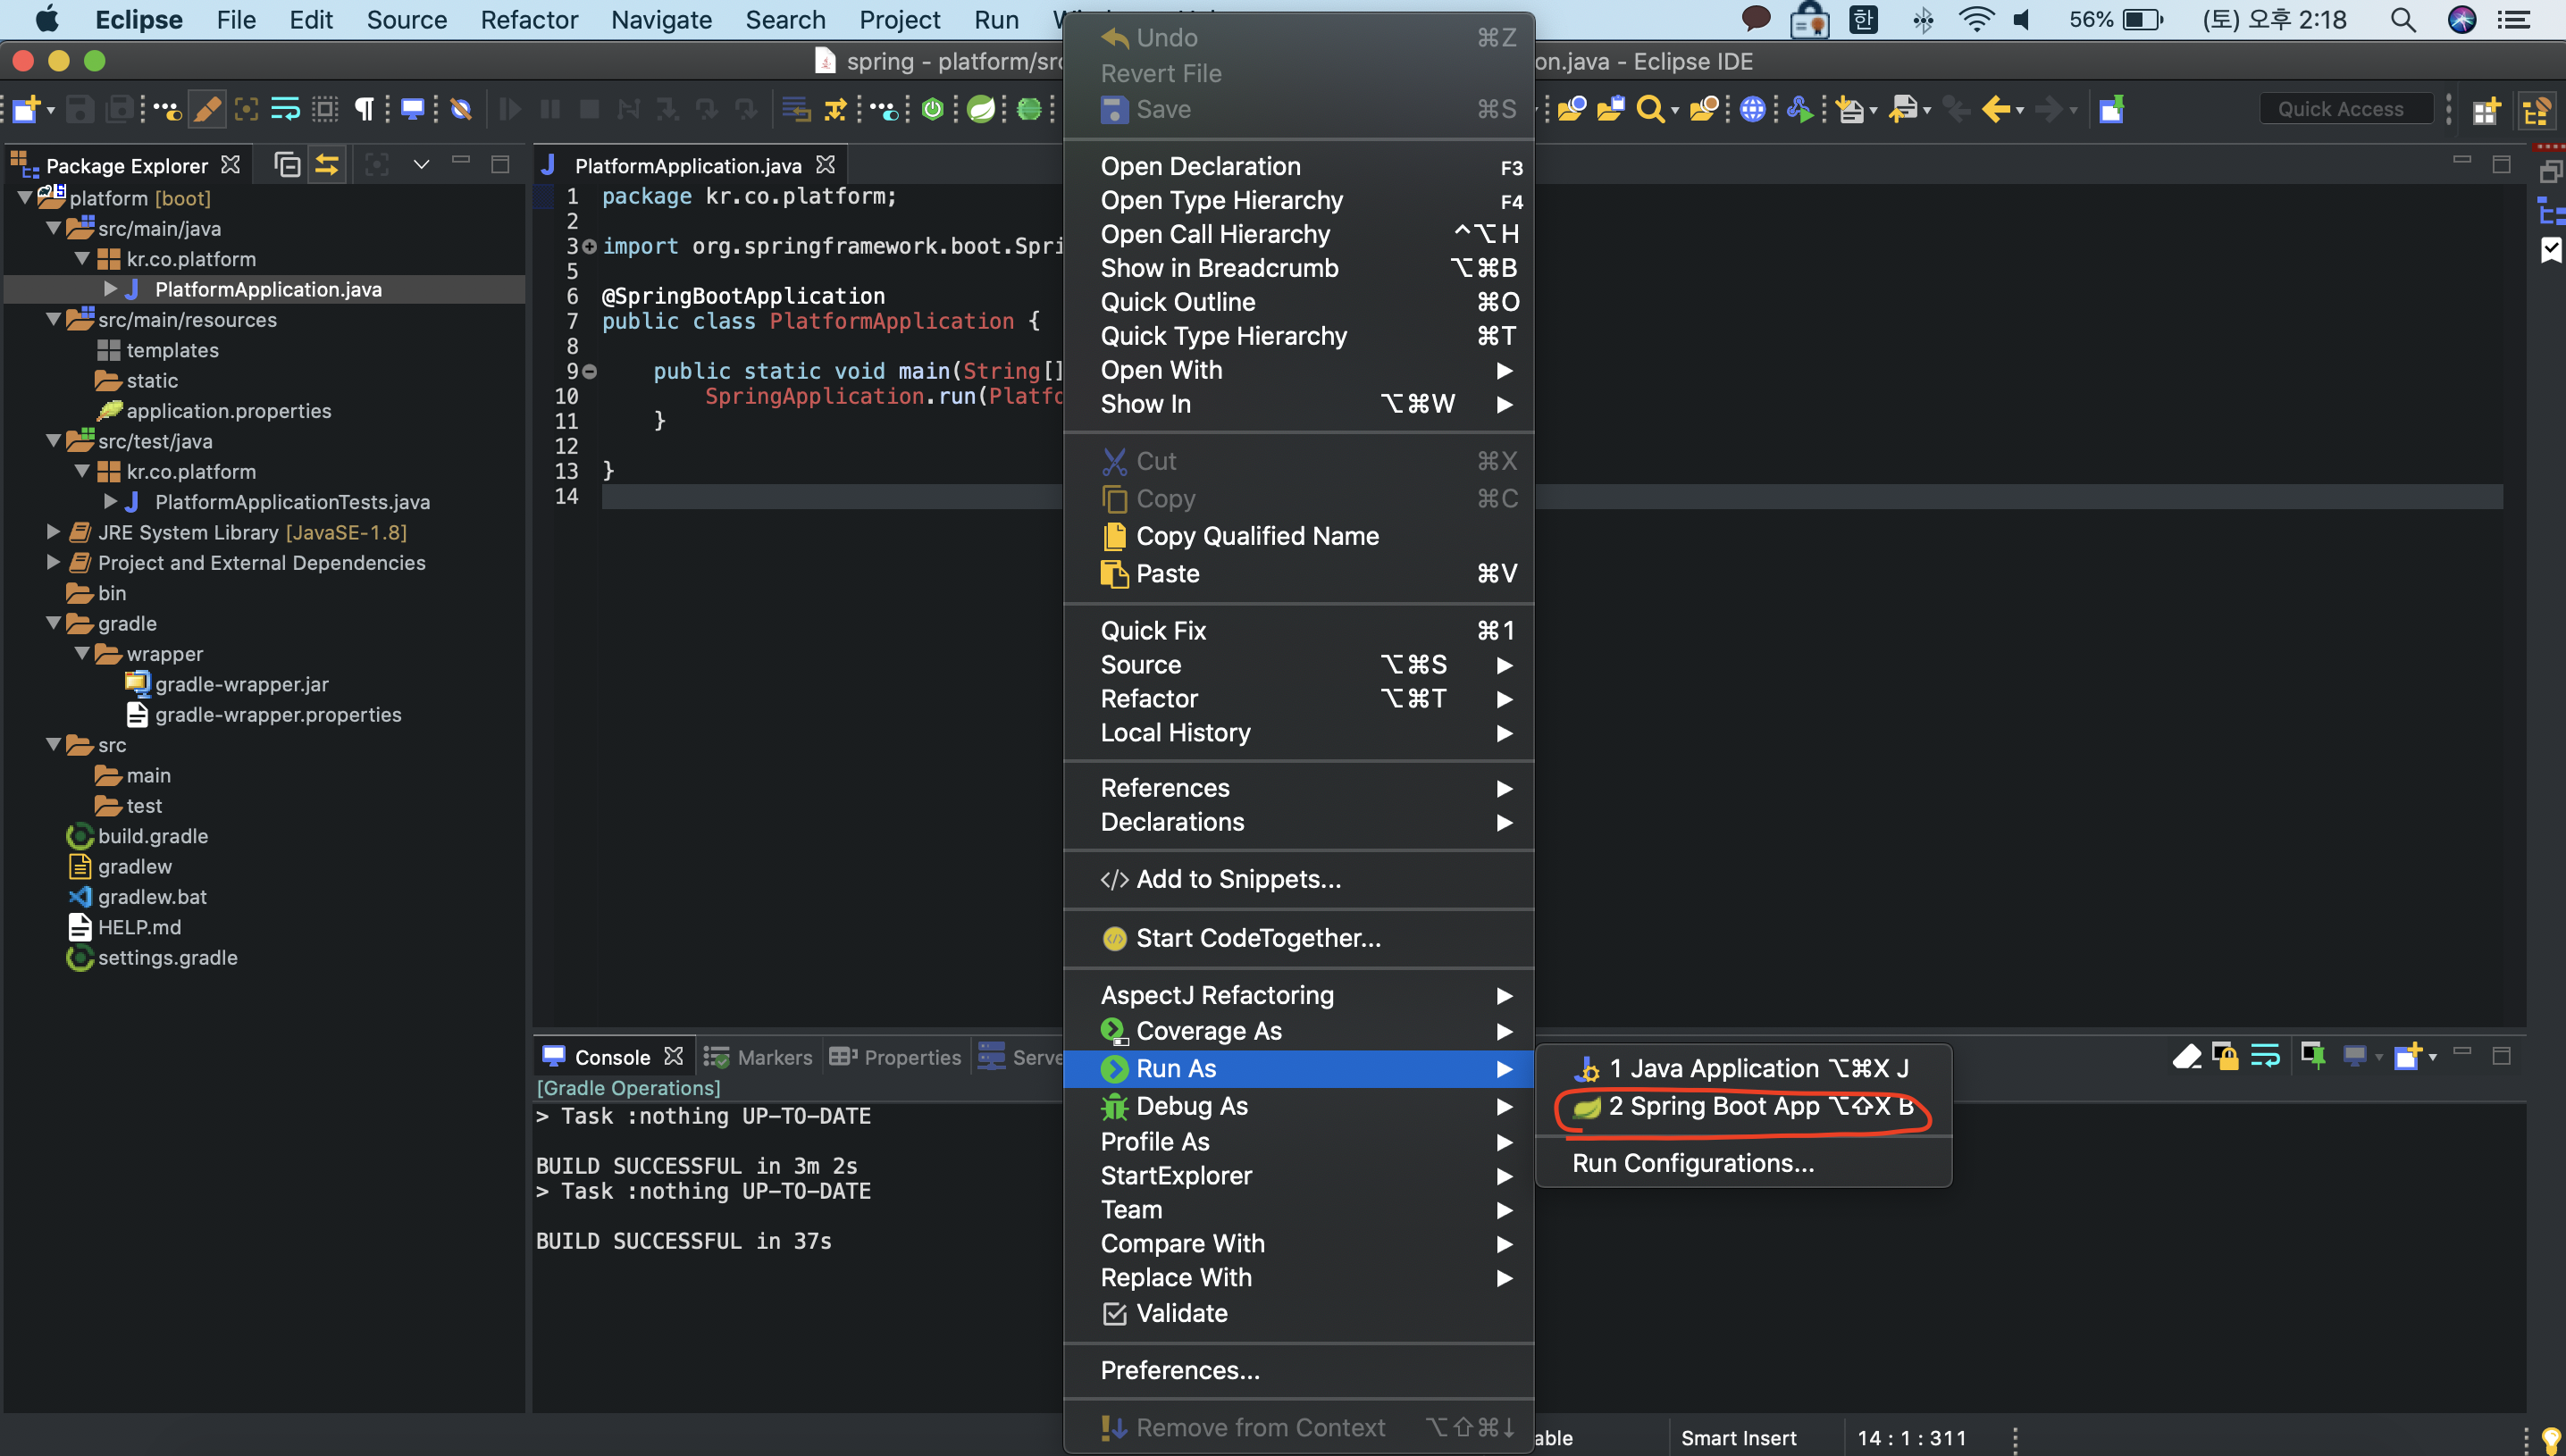Open Run Configurations... from the submenu

point(1743,1163)
